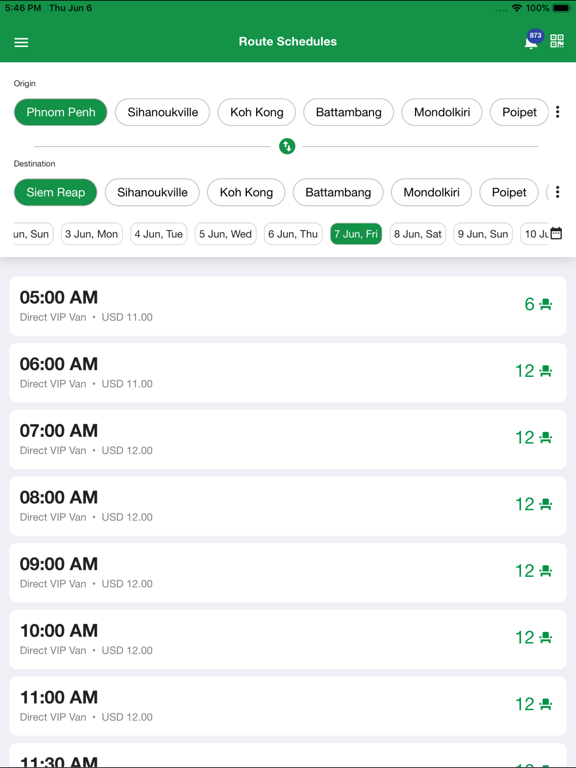576x768 pixels.
Task: Choose Poipet as origin
Action: tap(519, 112)
